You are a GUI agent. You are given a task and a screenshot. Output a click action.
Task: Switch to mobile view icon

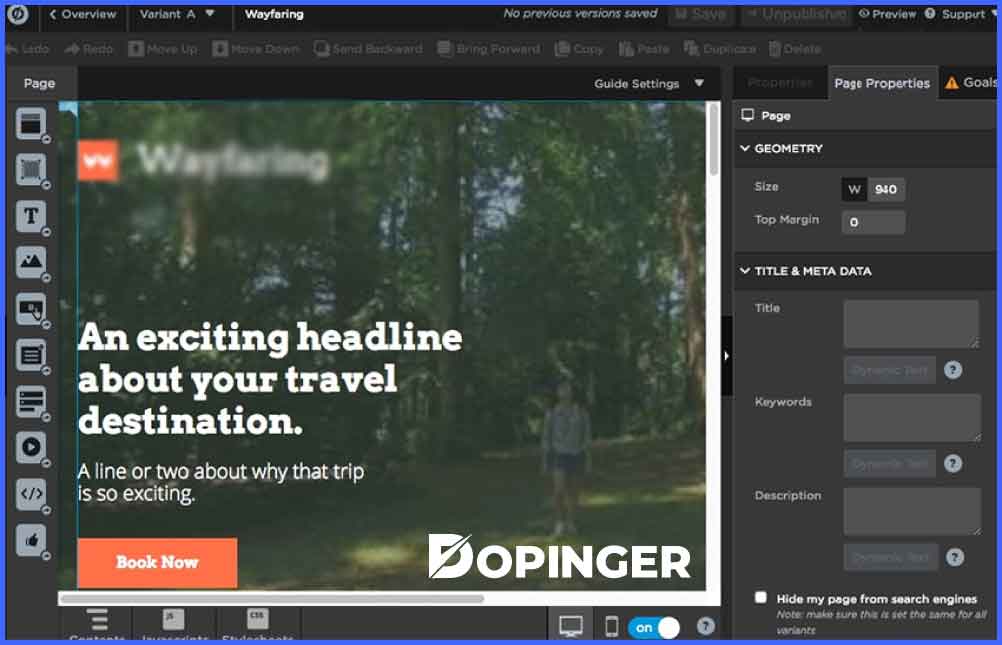pos(610,626)
